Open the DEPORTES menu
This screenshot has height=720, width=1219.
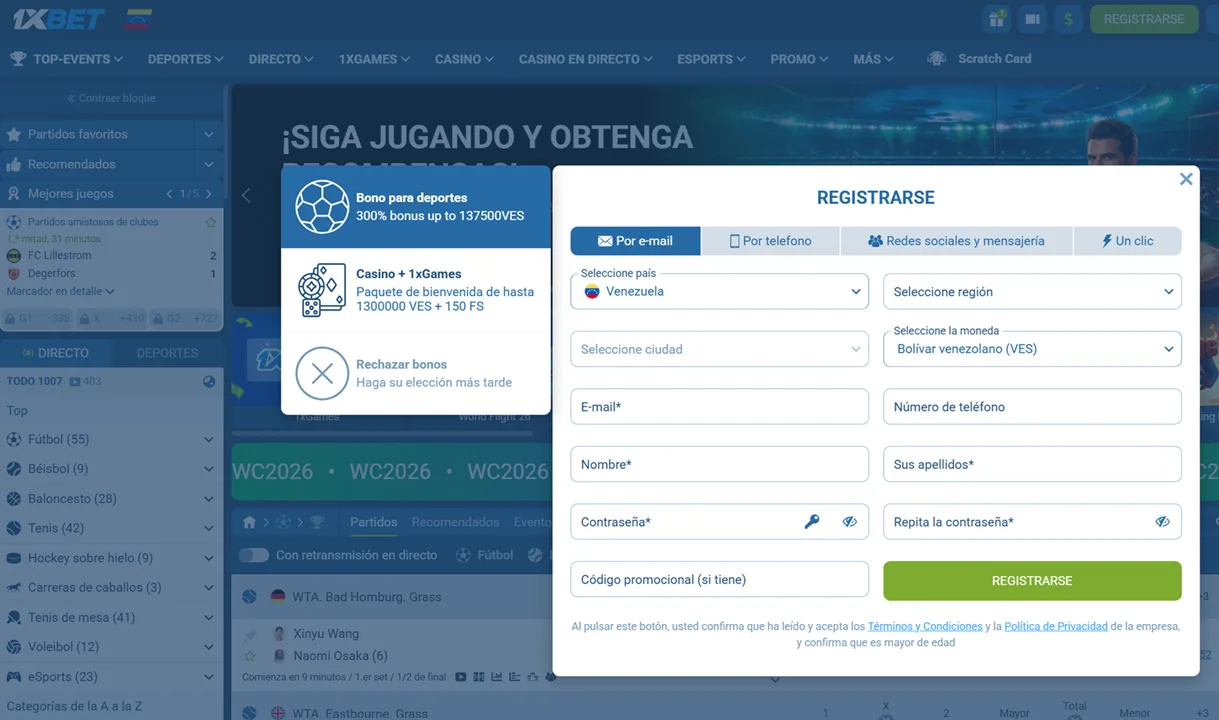pyautogui.click(x=186, y=59)
